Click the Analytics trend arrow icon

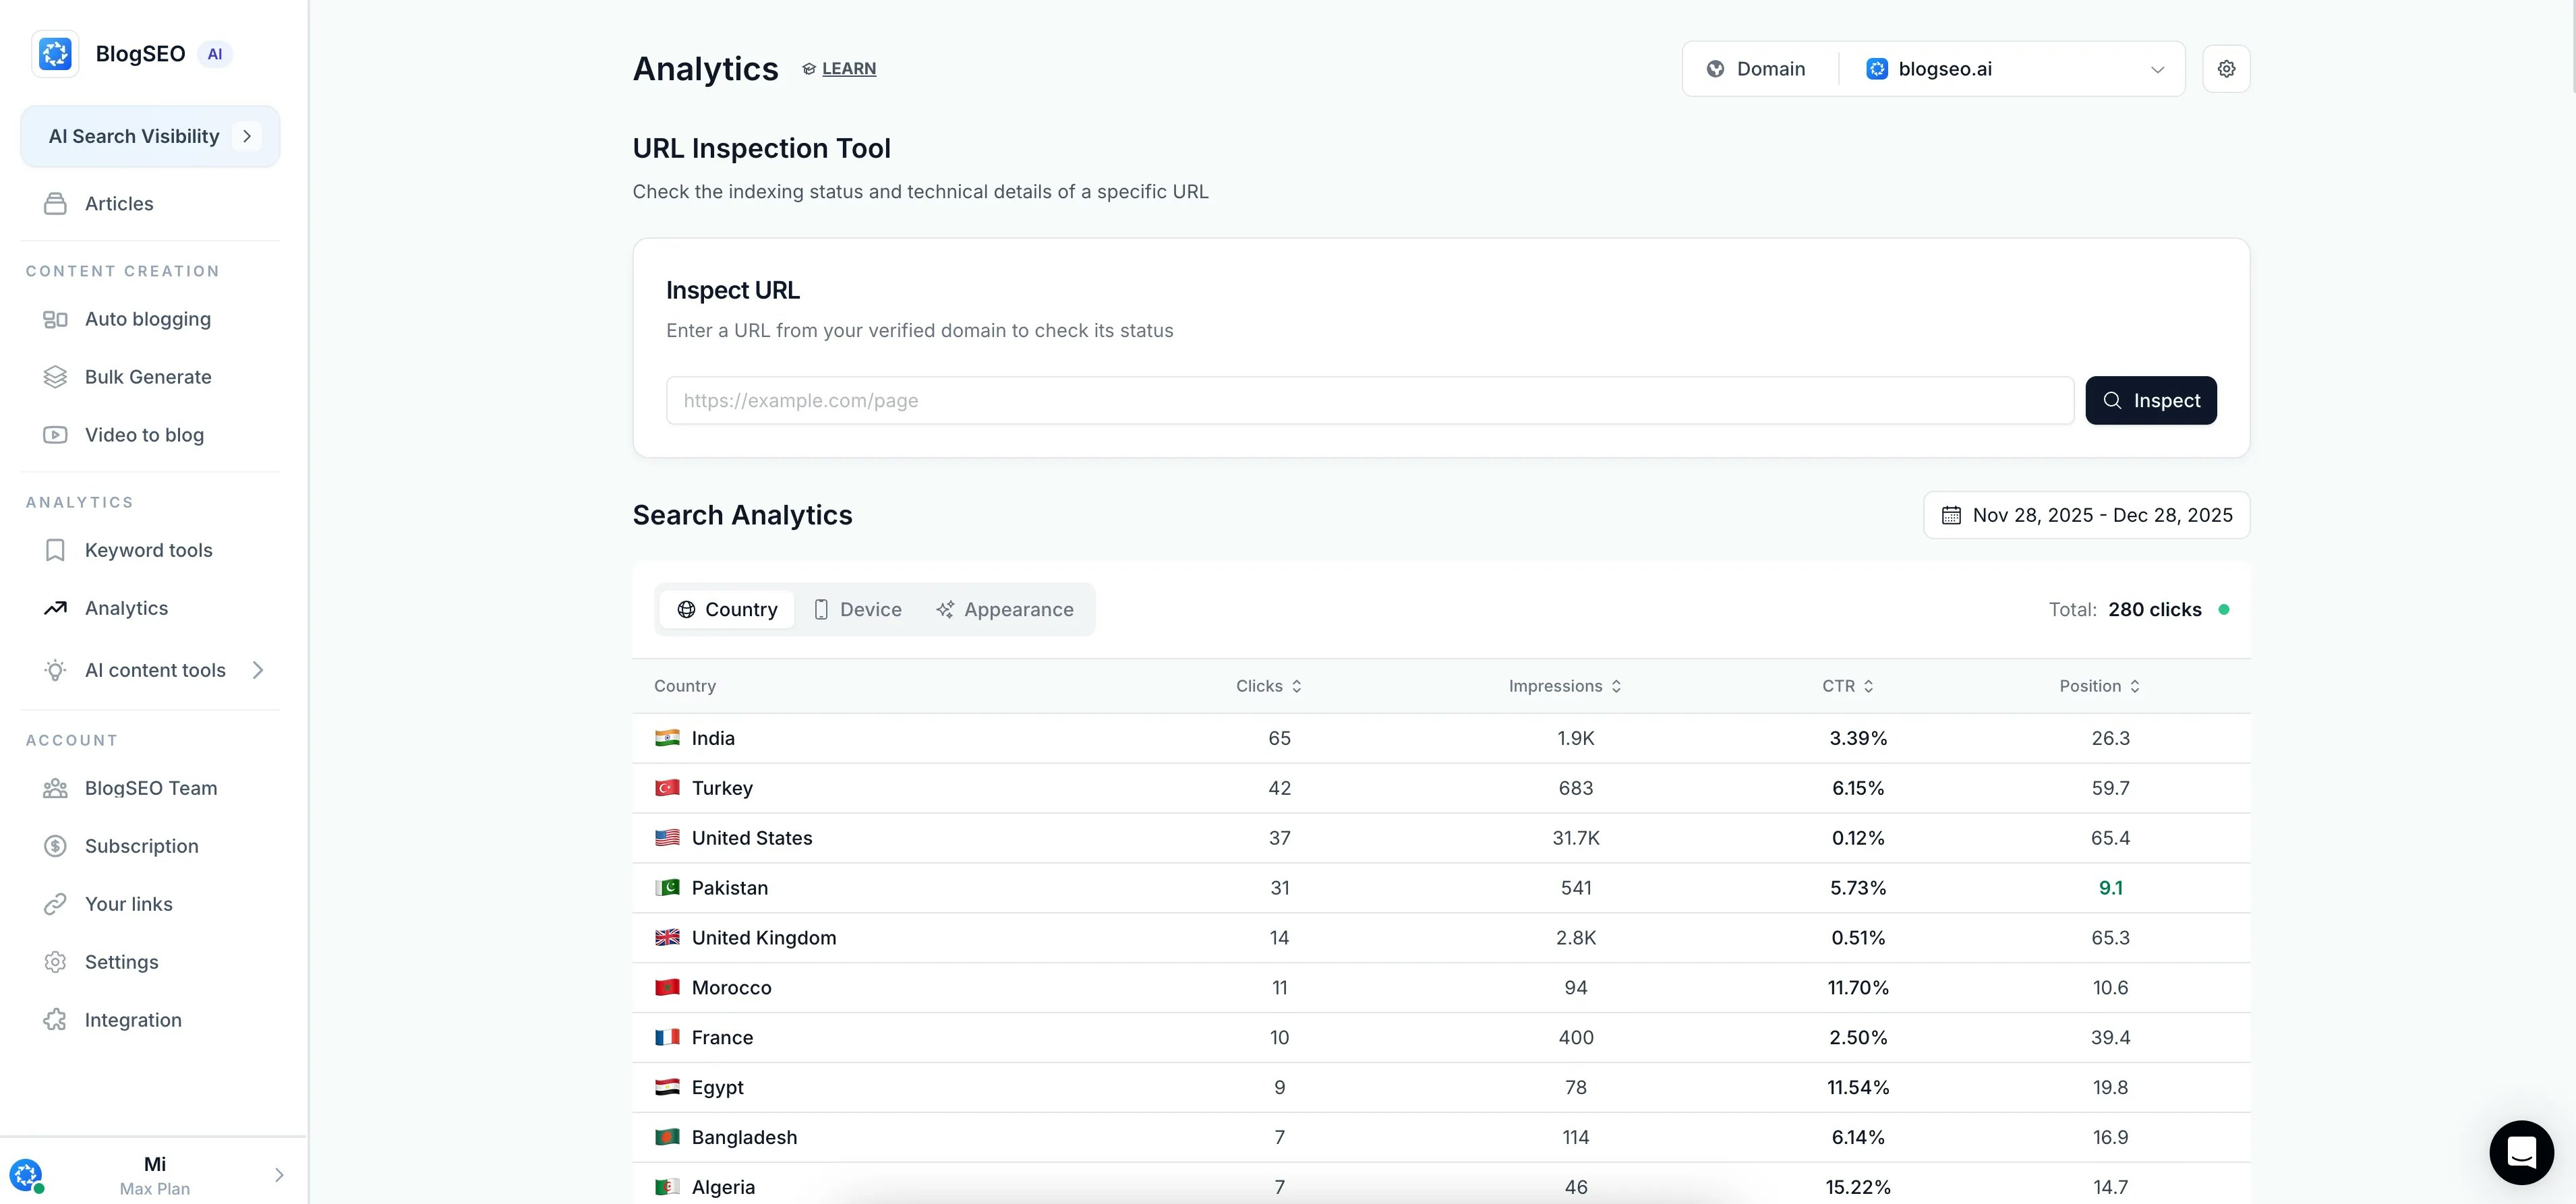point(55,607)
